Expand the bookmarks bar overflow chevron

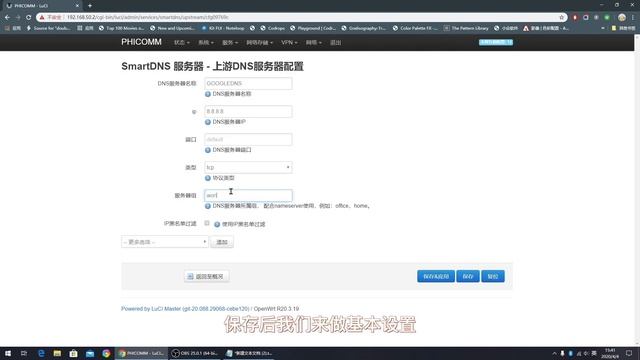603,28
